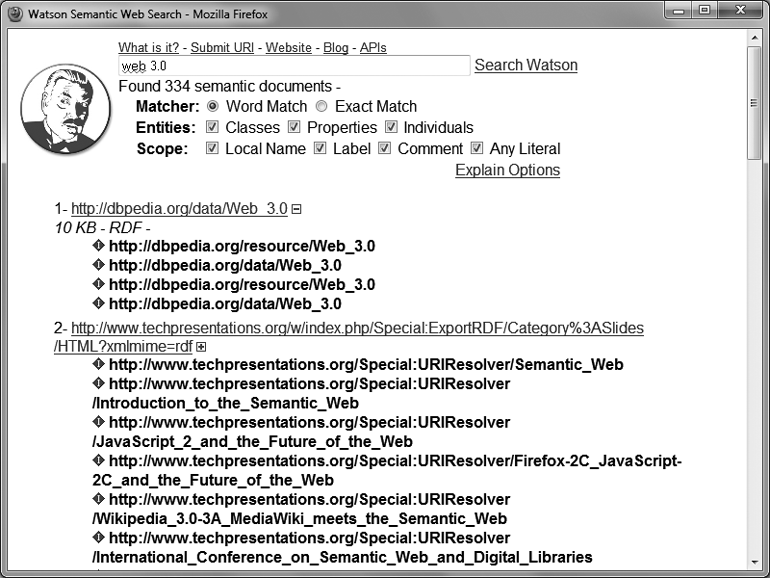Open the APIs link
Screen dimensions: 770x578
click(373, 48)
